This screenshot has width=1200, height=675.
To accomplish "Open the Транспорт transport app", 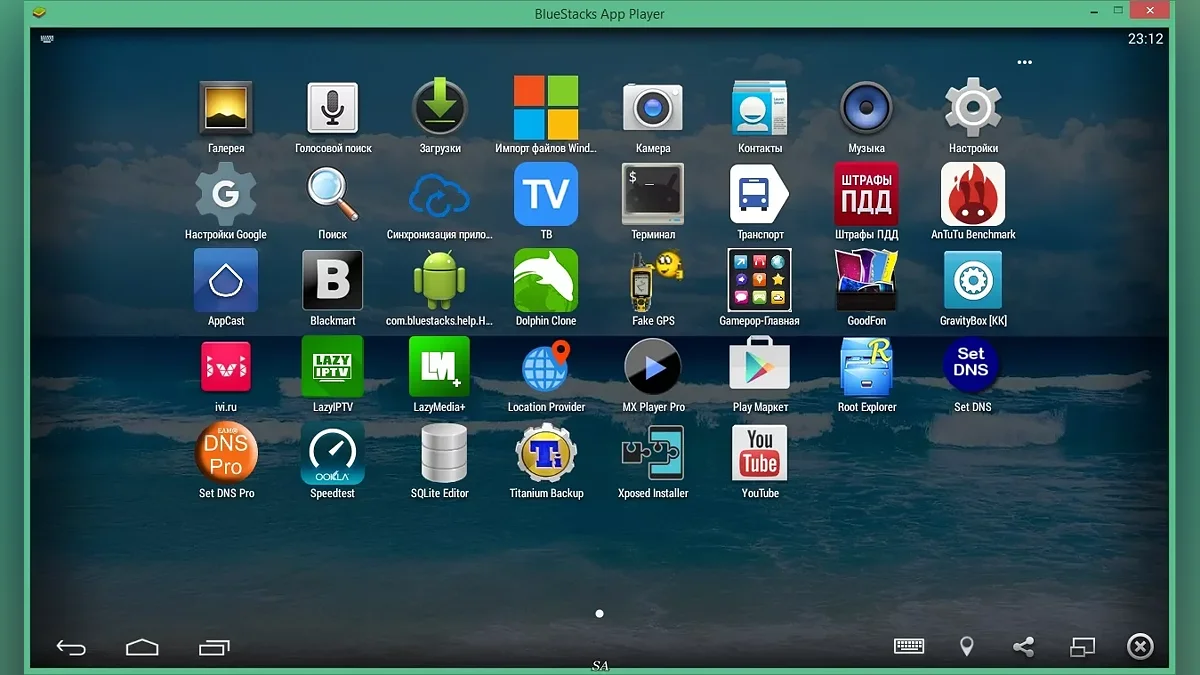I will coord(760,194).
